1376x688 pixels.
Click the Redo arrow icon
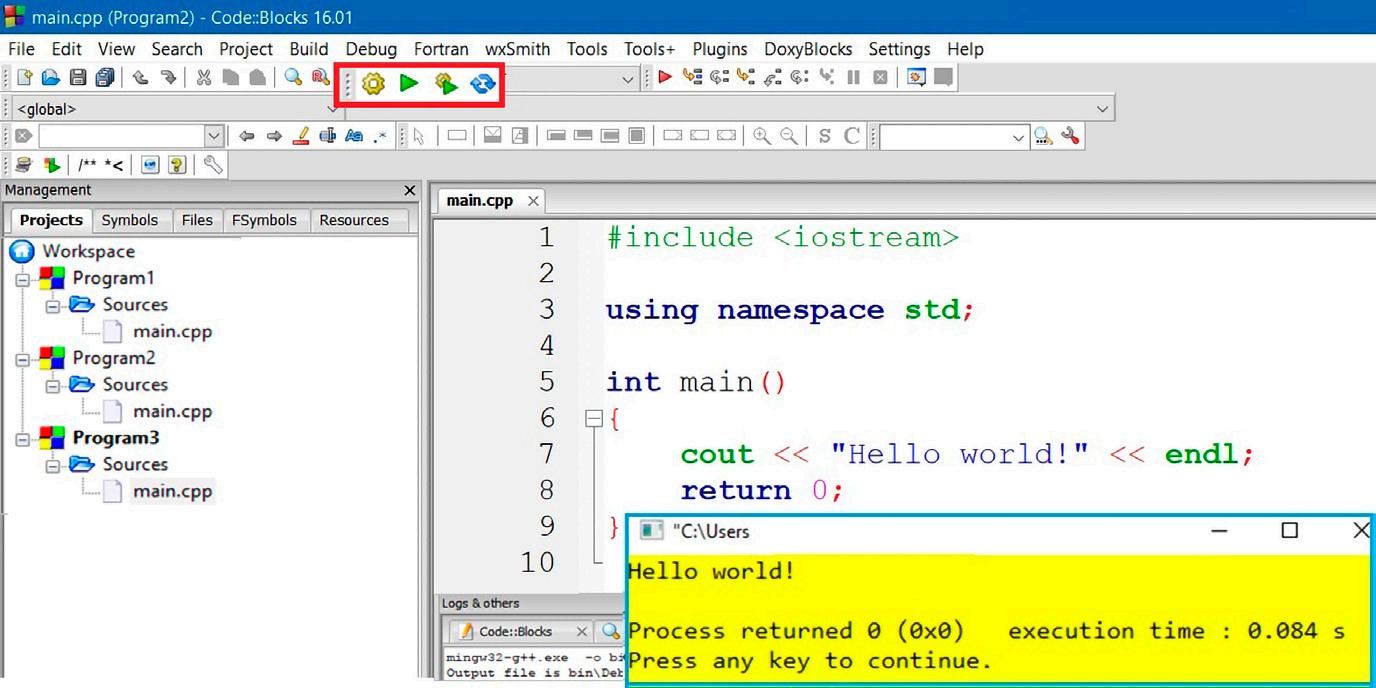pos(168,78)
